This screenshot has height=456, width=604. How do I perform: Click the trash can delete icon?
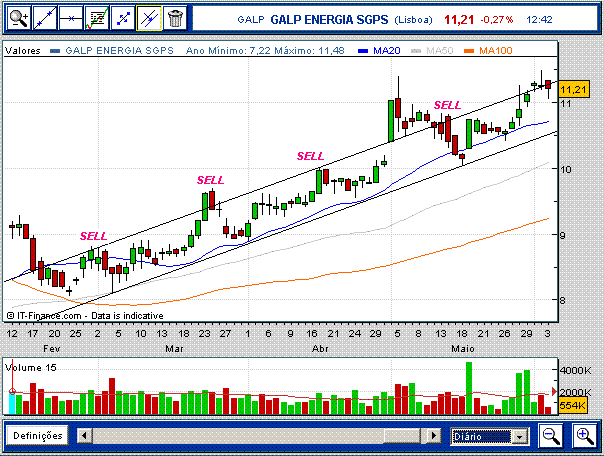[x=175, y=18]
